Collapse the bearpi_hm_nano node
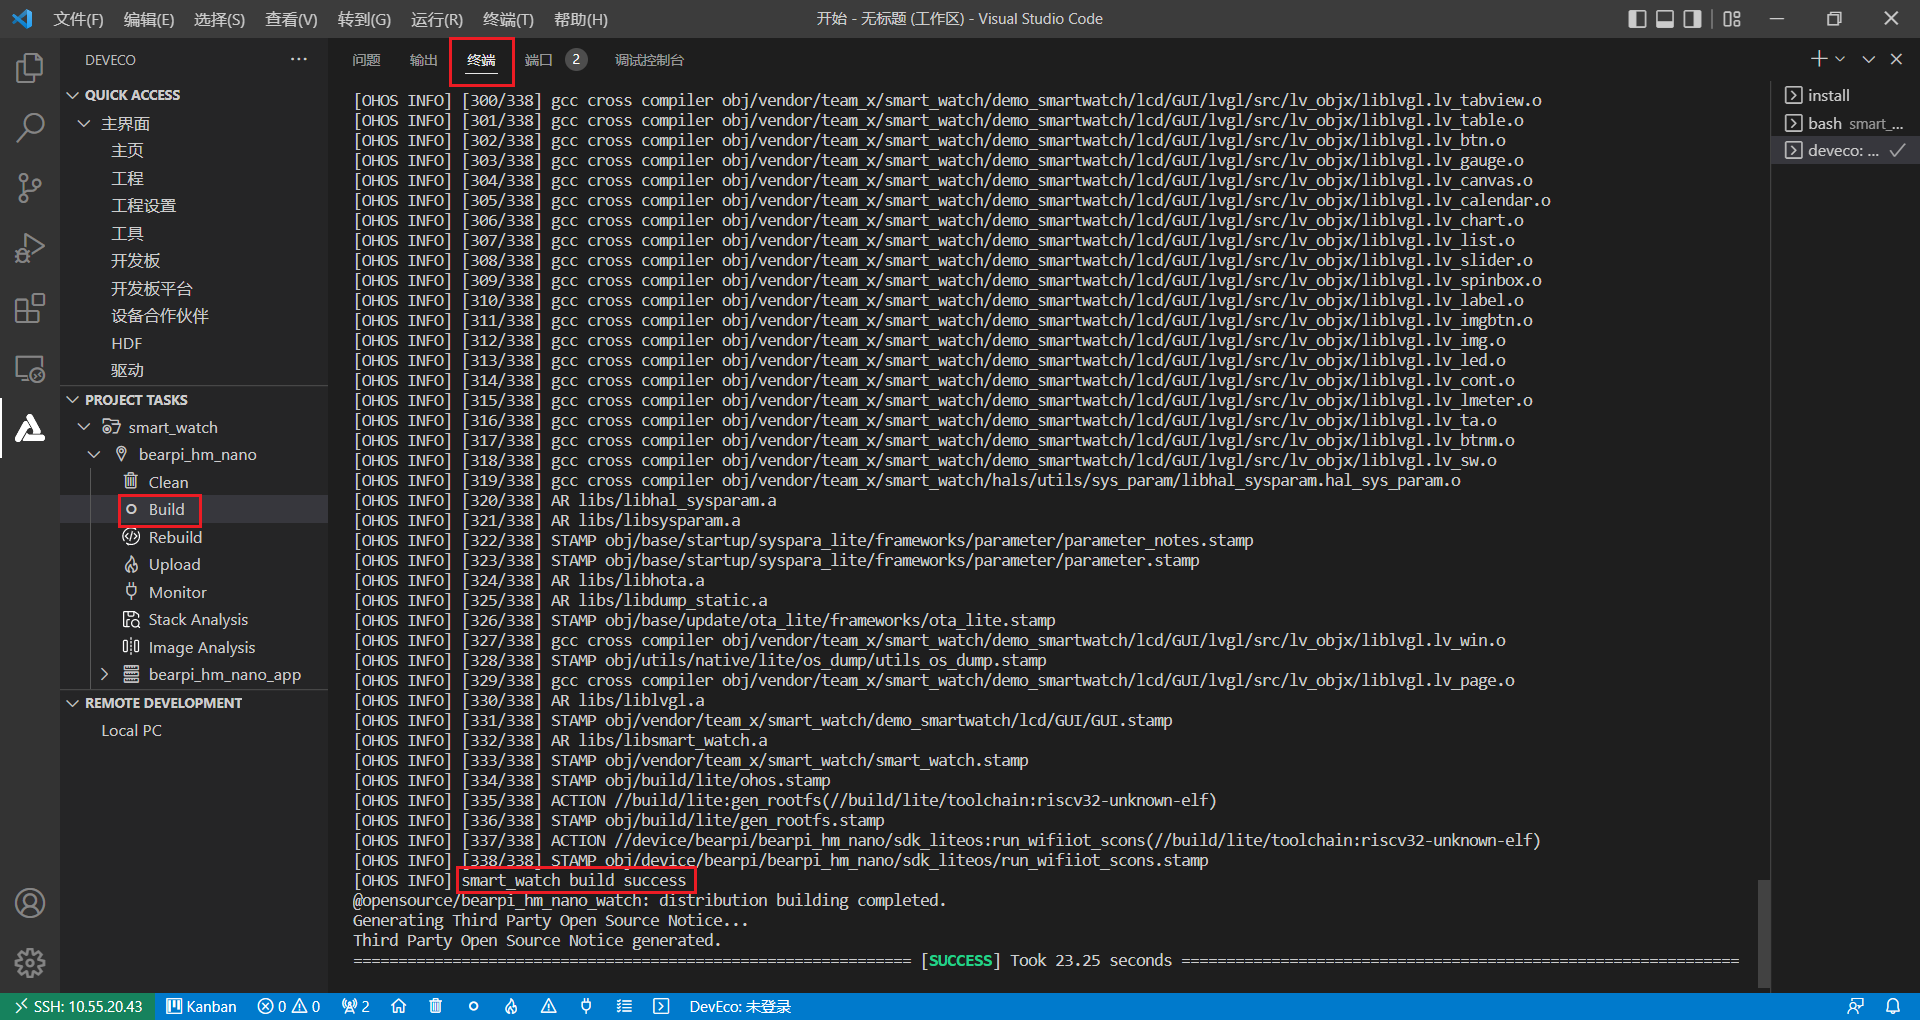This screenshot has width=1920, height=1020. [94, 454]
